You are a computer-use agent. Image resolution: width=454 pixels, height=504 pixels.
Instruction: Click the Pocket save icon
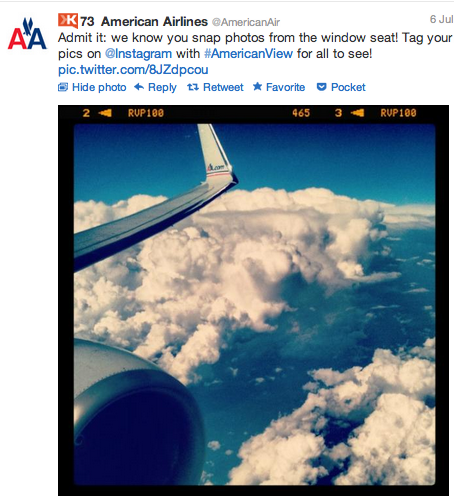321,87
